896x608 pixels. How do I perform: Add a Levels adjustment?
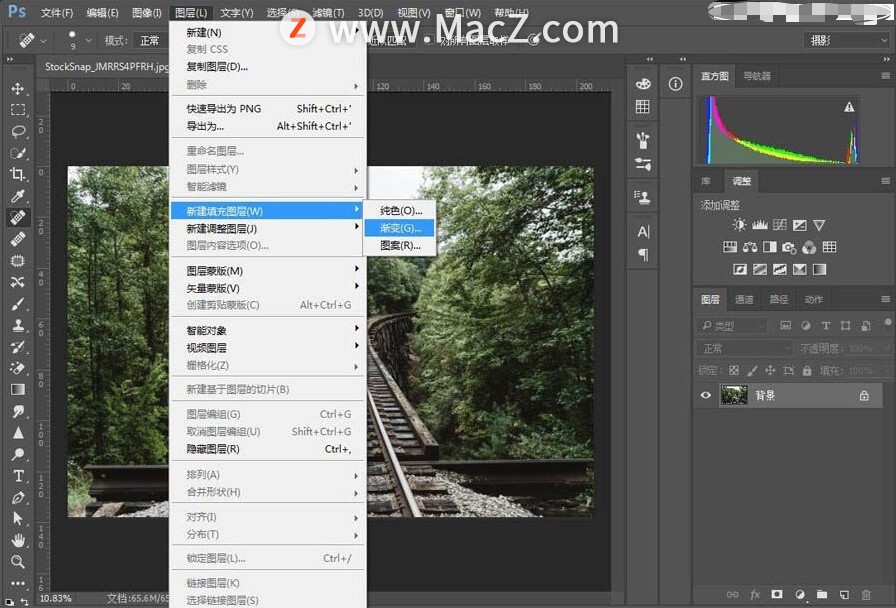(x=759, y=225)
